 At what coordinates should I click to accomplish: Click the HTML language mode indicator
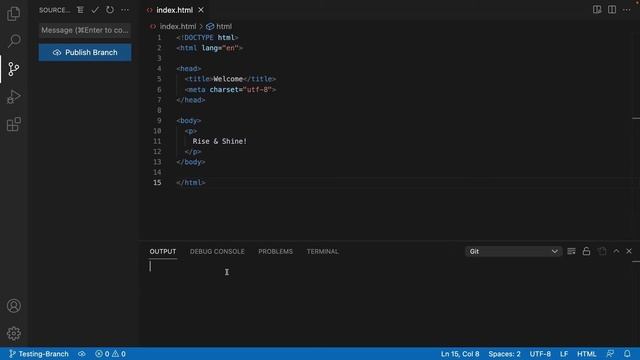coord(587,354)
